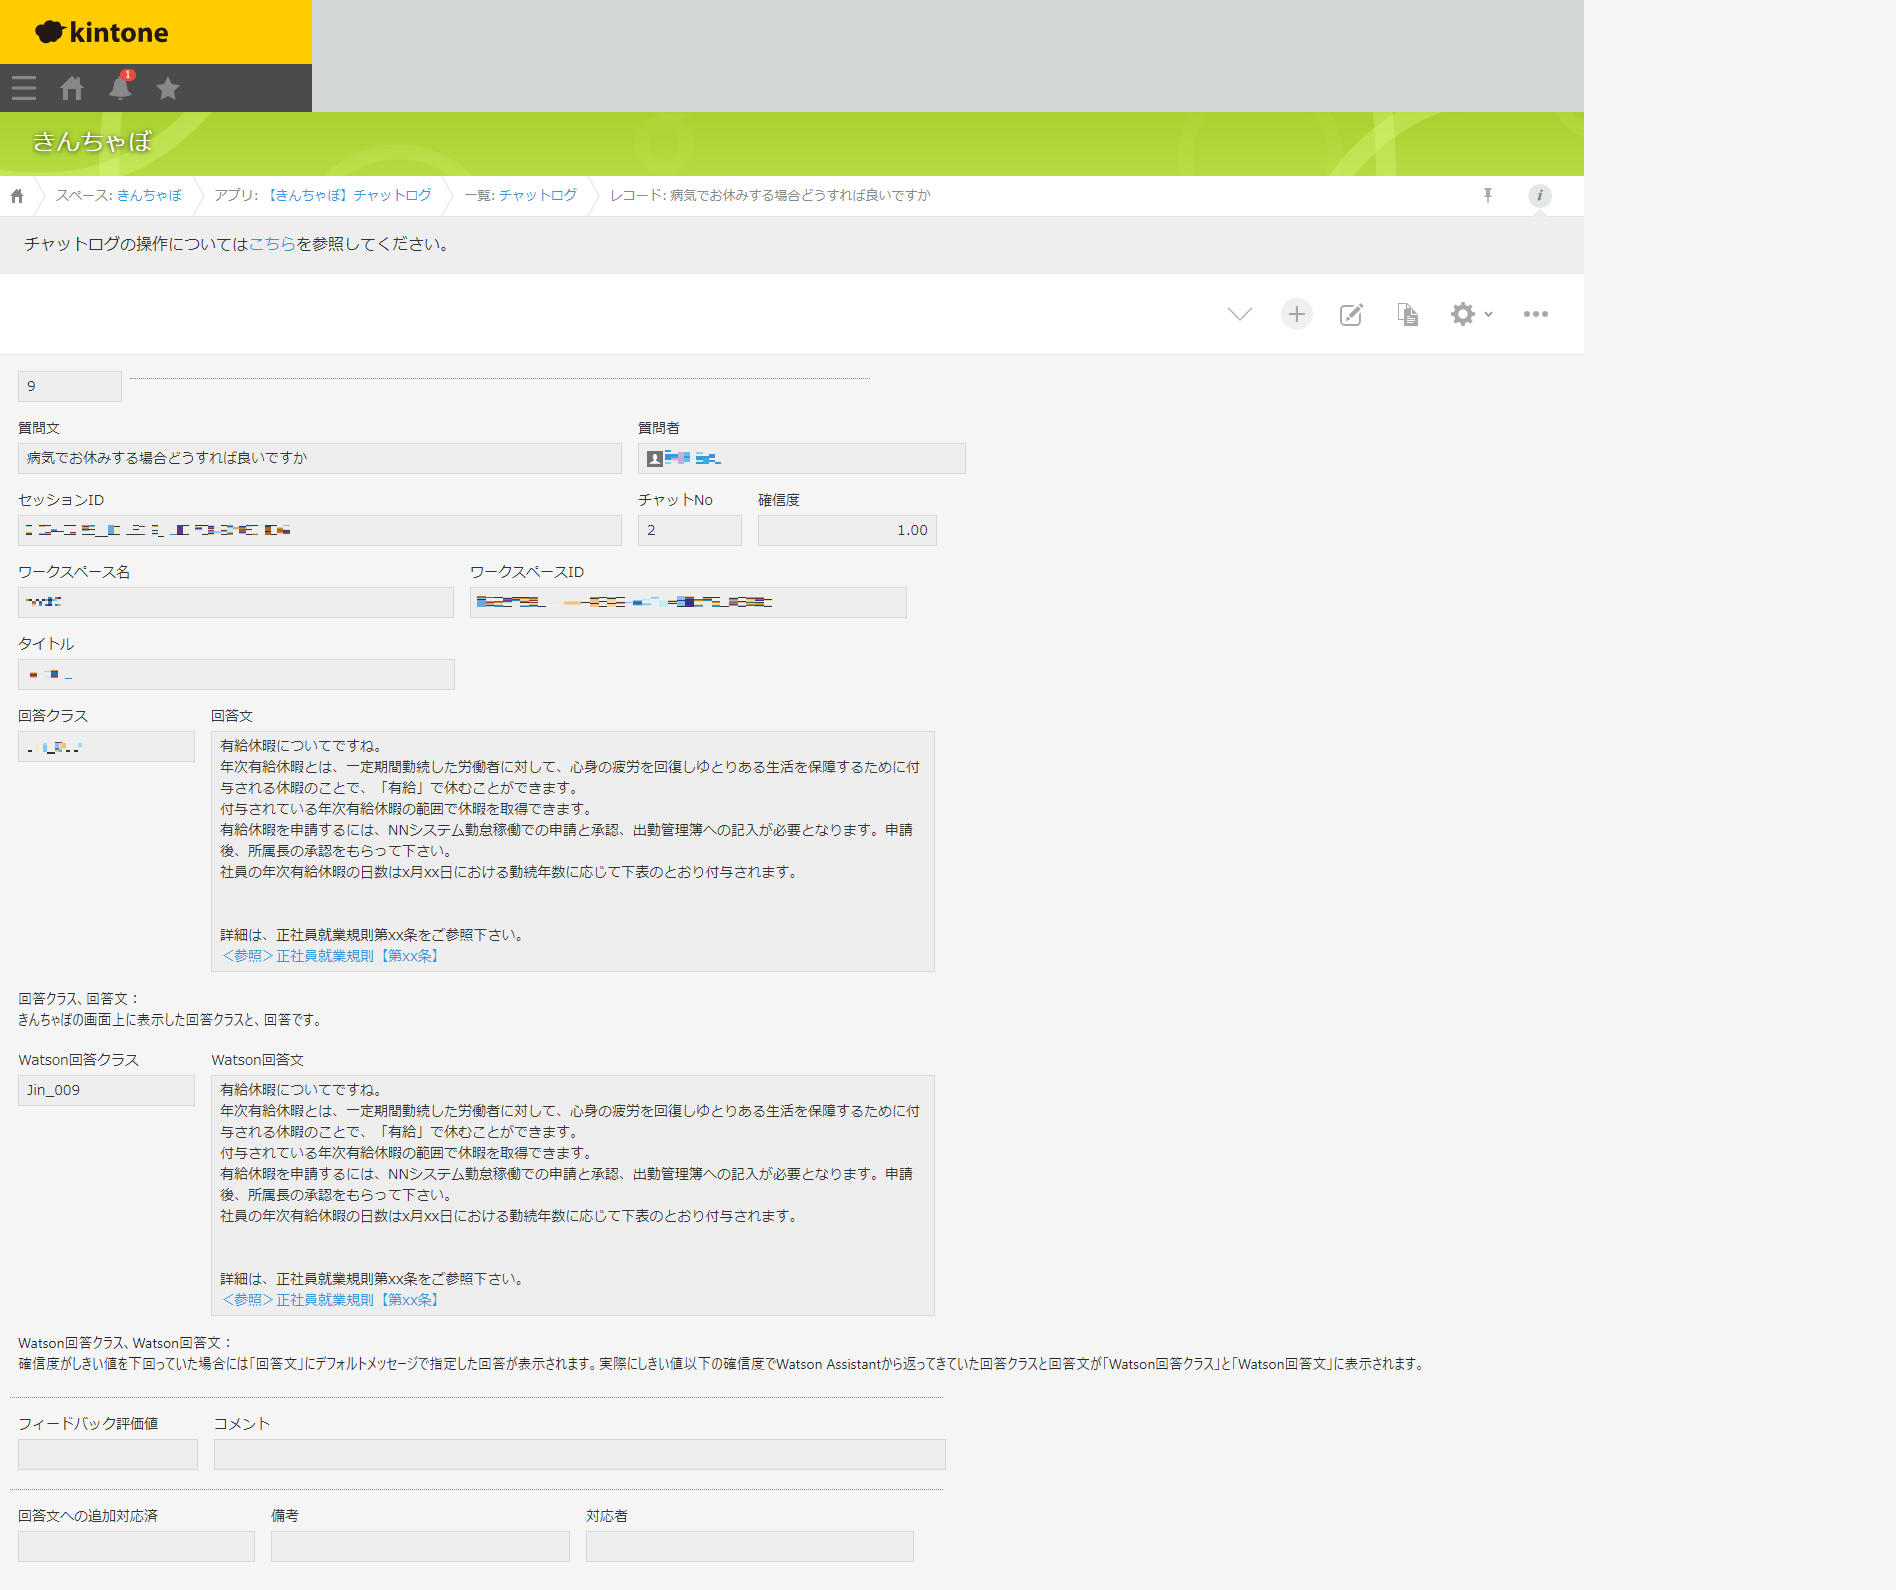
Task: Expand the chevron-down arrow in the toolbar
Action: 1239,314
